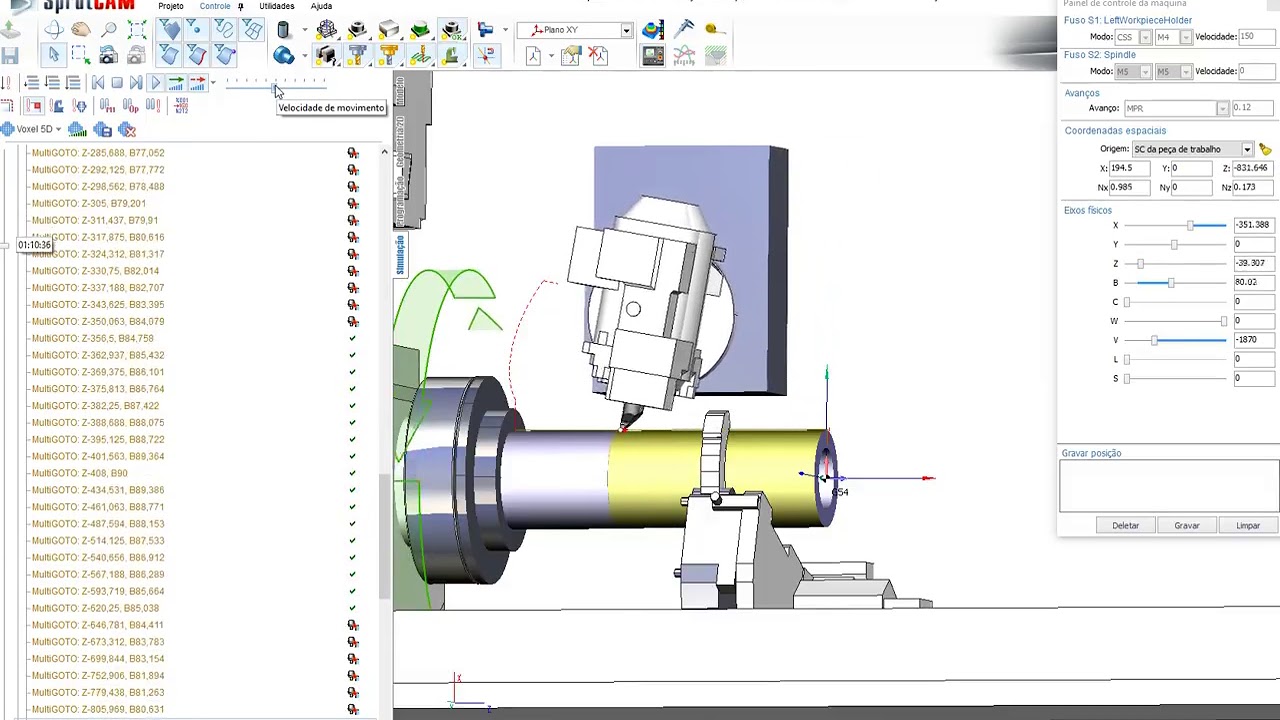Open the Controle menu

pyautogui.click(x=215, y=6)
